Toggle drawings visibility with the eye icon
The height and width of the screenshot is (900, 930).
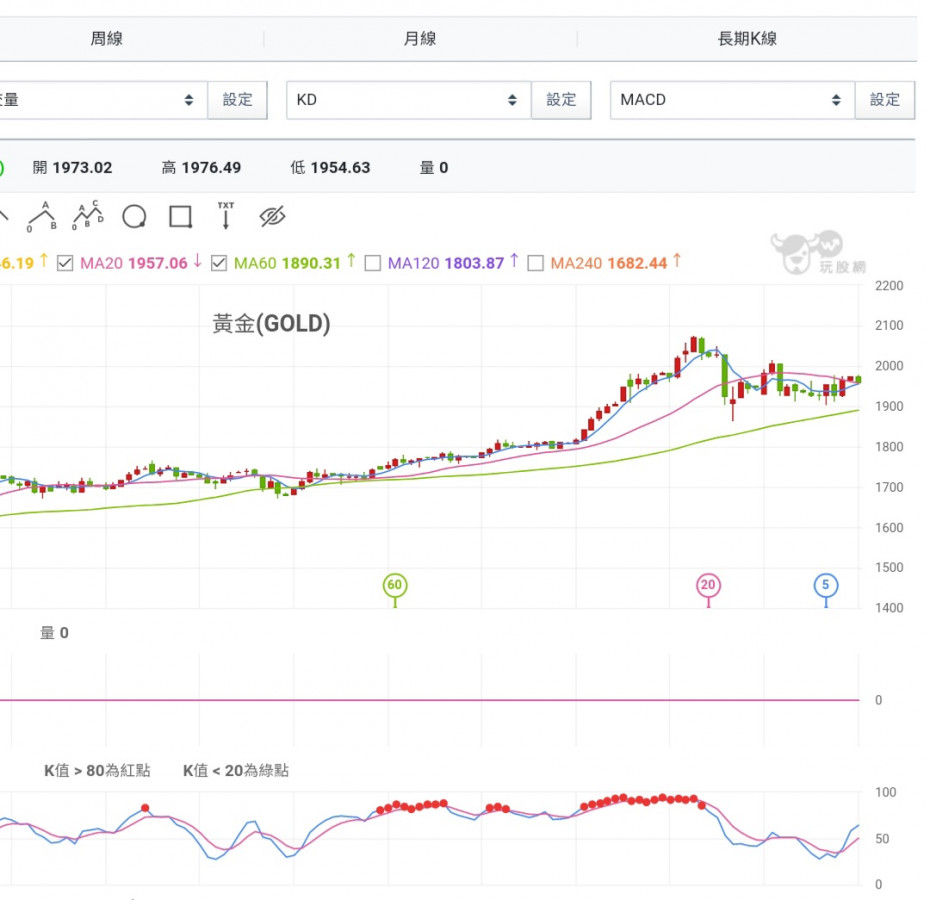(272, 216)
